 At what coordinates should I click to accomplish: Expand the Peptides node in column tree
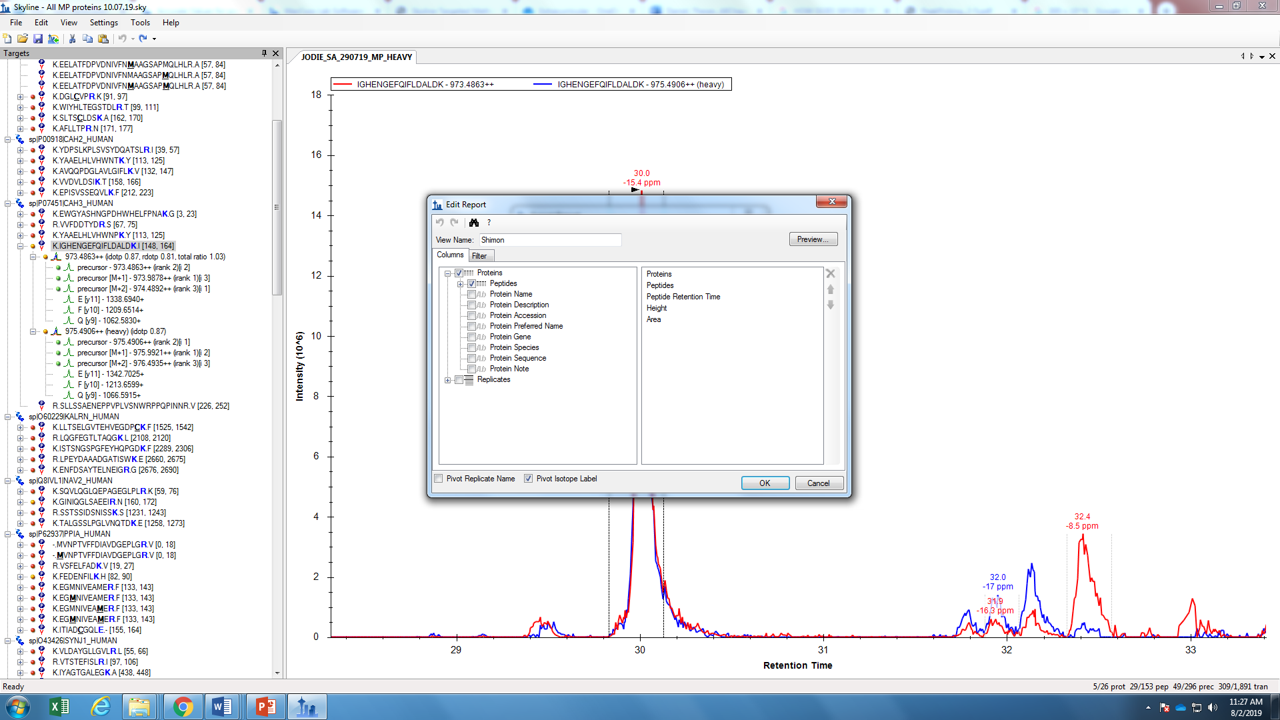(460, 284)
